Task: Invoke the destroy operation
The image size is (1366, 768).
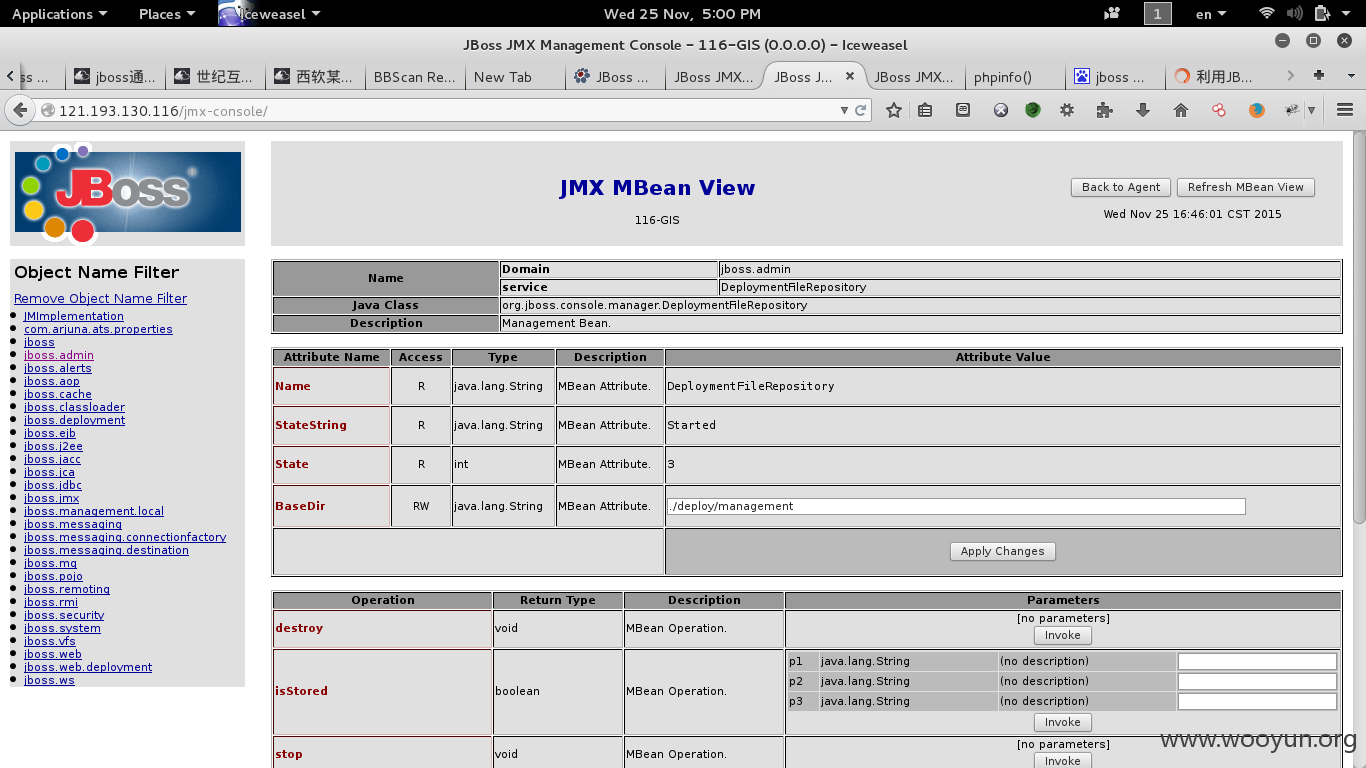Action: coord(1062,635)
